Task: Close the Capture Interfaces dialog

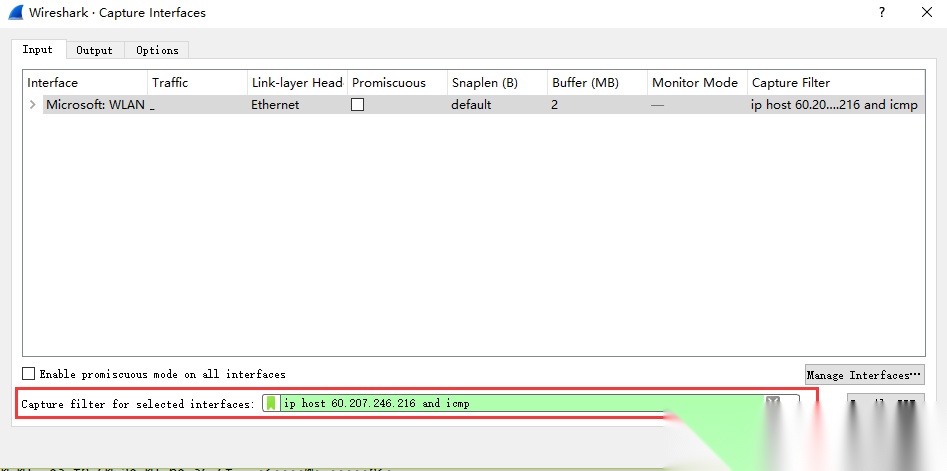Action: 927,12
